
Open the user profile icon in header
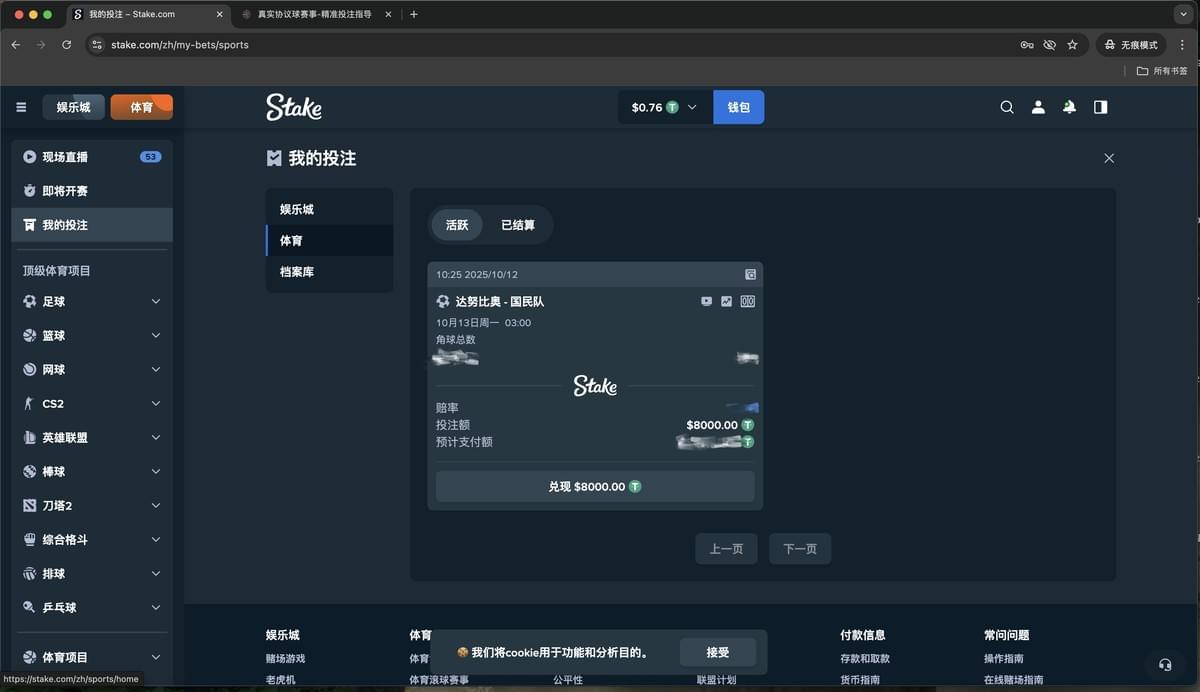pyautogui.click(x=1038, y=107)
